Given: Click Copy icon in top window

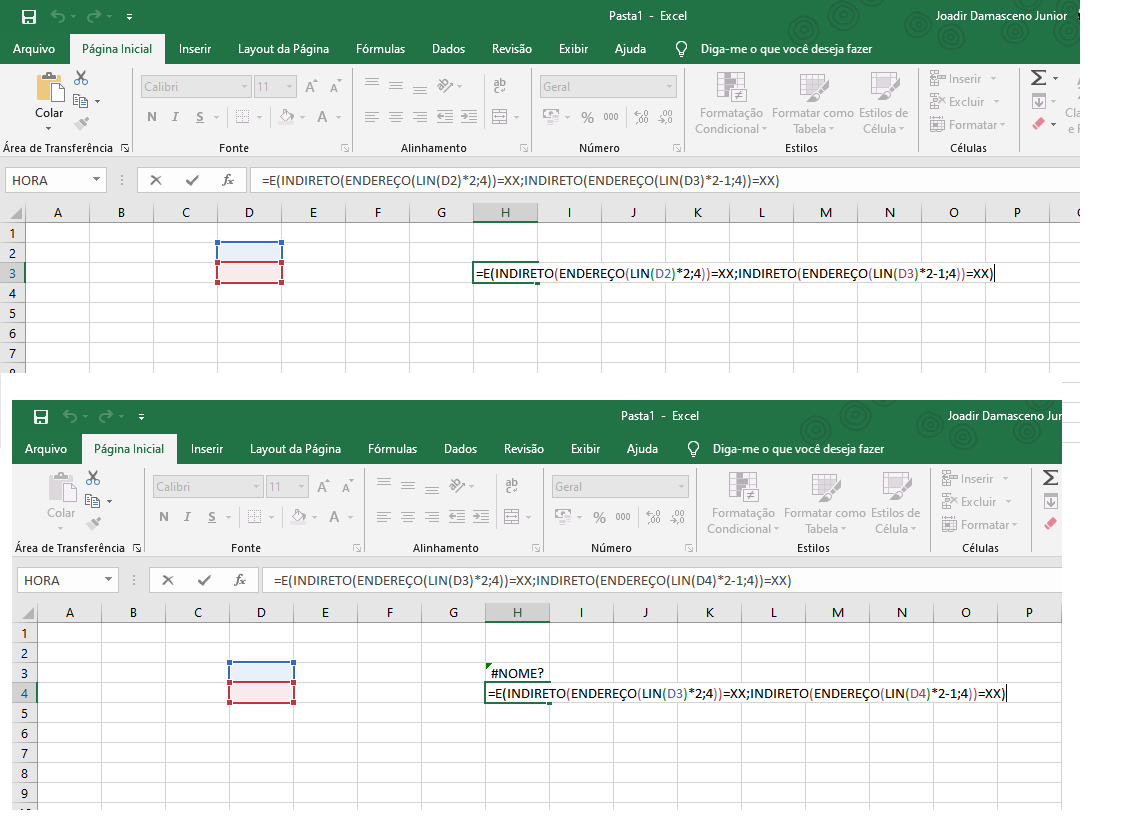Looking at the screenshot, I should (x=80, y=101).
